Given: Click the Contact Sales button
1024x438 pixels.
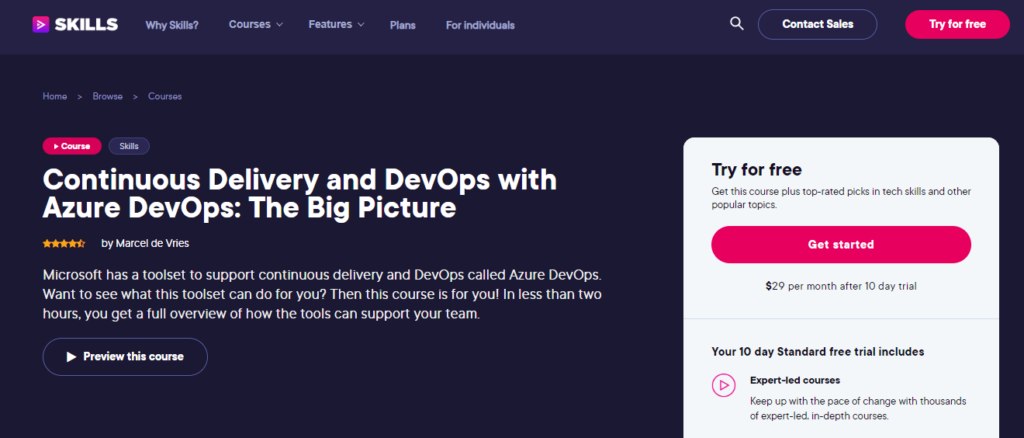Looking at the screenshot, I should pos(818,24).
